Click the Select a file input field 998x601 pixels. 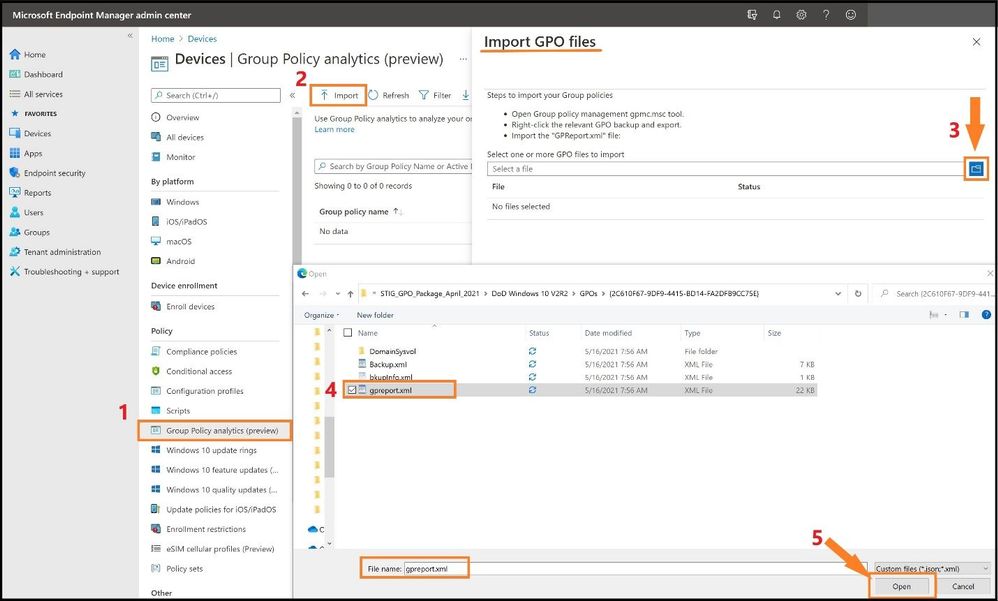click(x=726, y=169)
